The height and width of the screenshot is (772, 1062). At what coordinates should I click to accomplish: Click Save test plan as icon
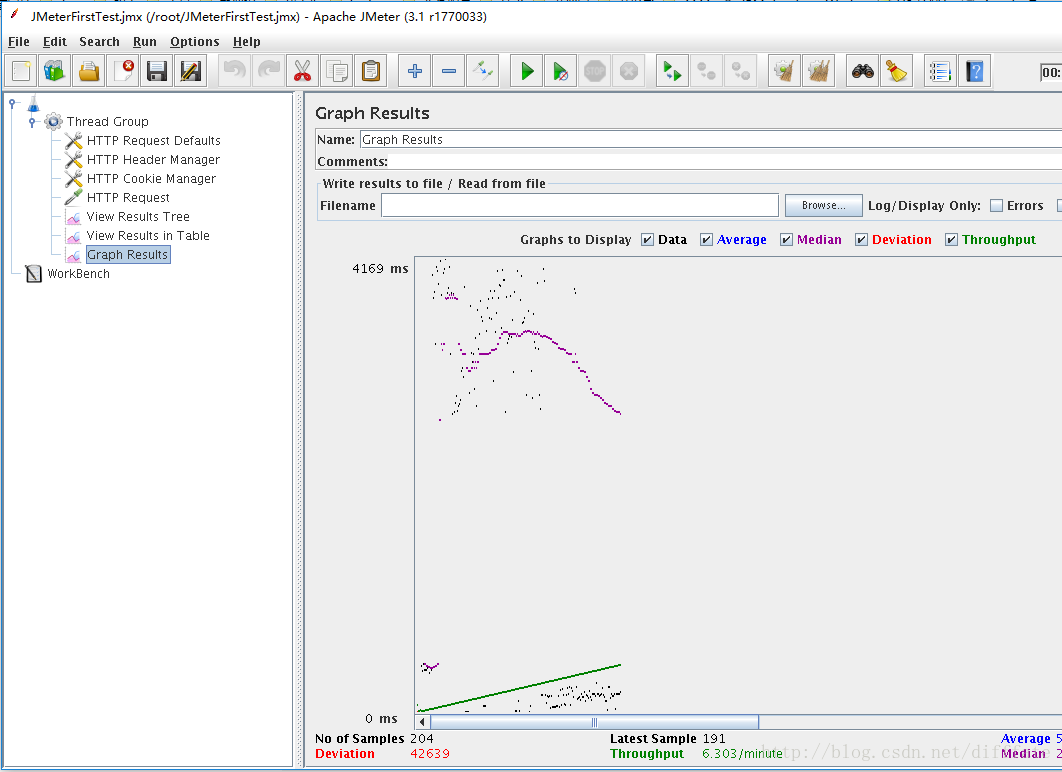pos(191,71)
